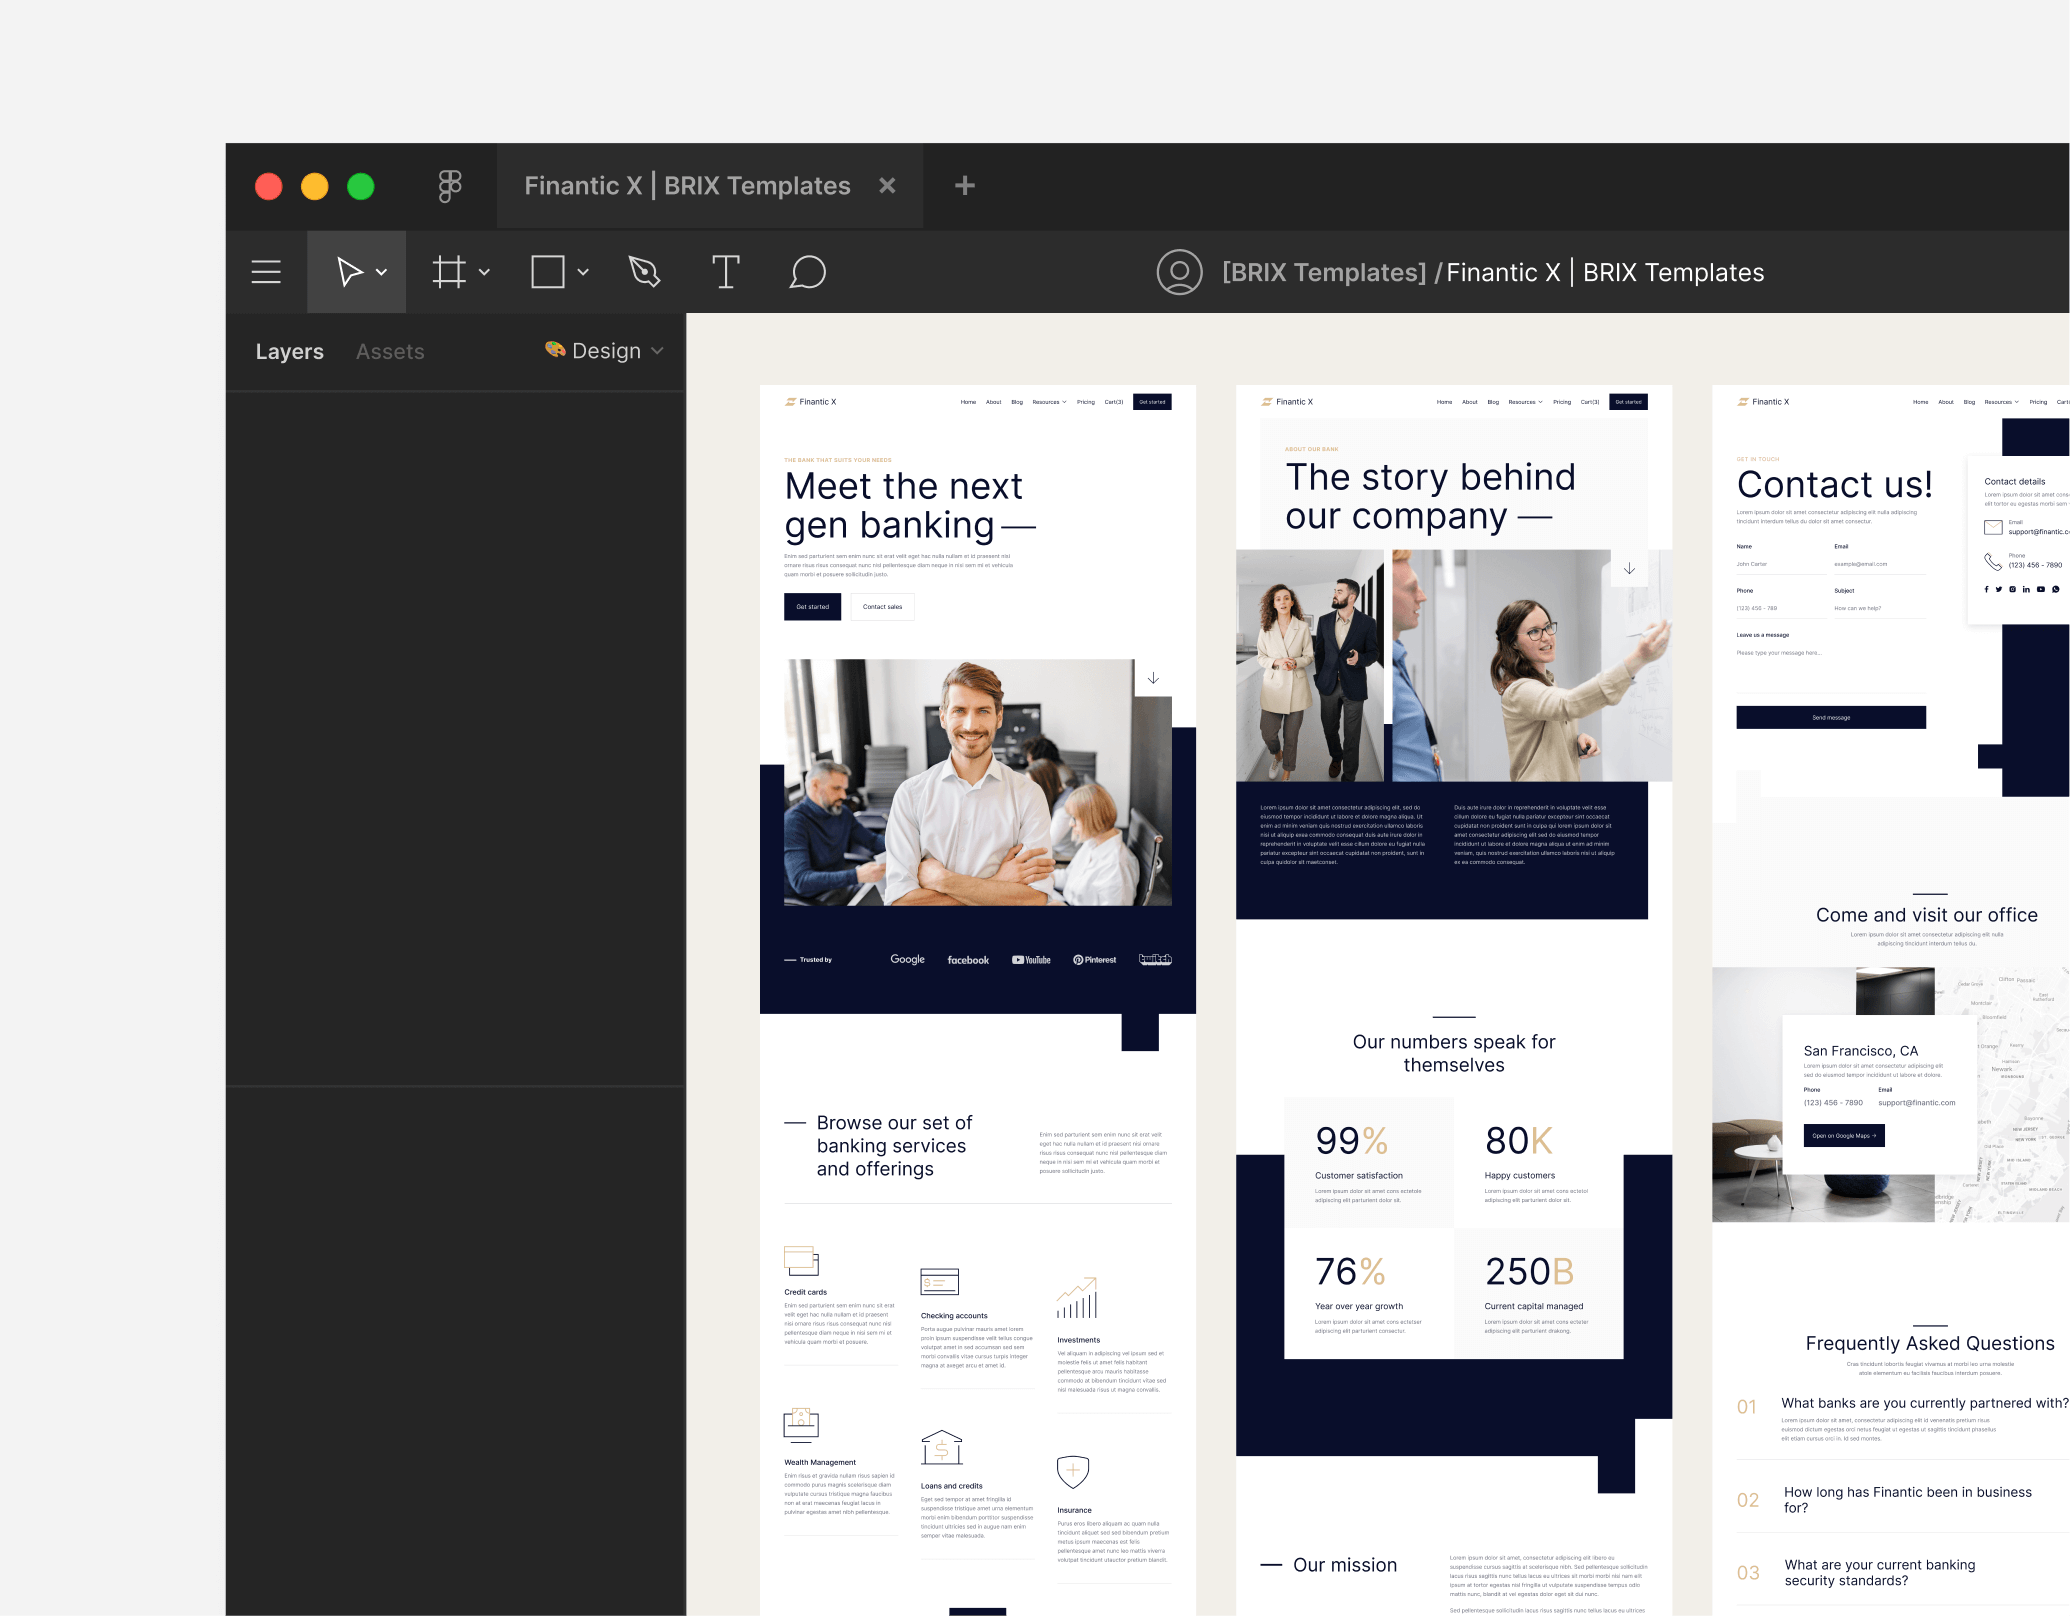Open the Design mode dropdown
The image size is (2070, 1616).
pyautogui.click(x=657, y=351)
